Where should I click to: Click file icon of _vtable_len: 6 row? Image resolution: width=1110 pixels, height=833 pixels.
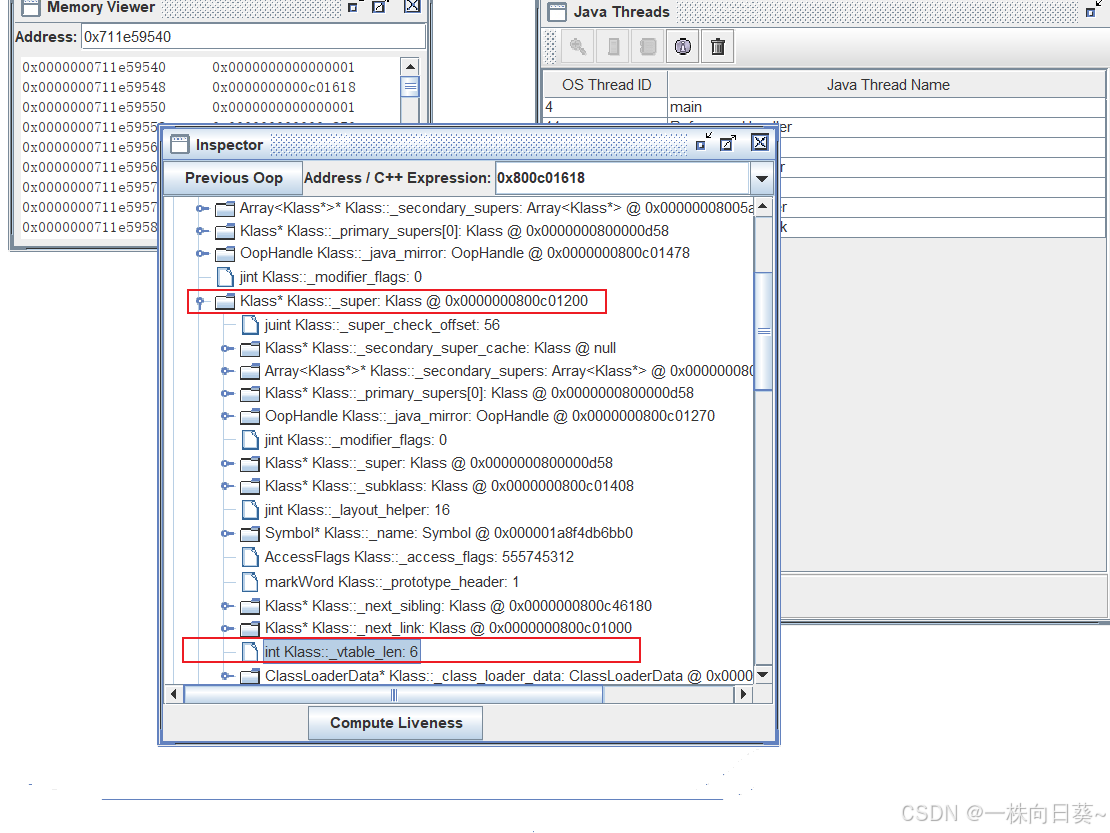pyautogui.click(x=250, y=651)
